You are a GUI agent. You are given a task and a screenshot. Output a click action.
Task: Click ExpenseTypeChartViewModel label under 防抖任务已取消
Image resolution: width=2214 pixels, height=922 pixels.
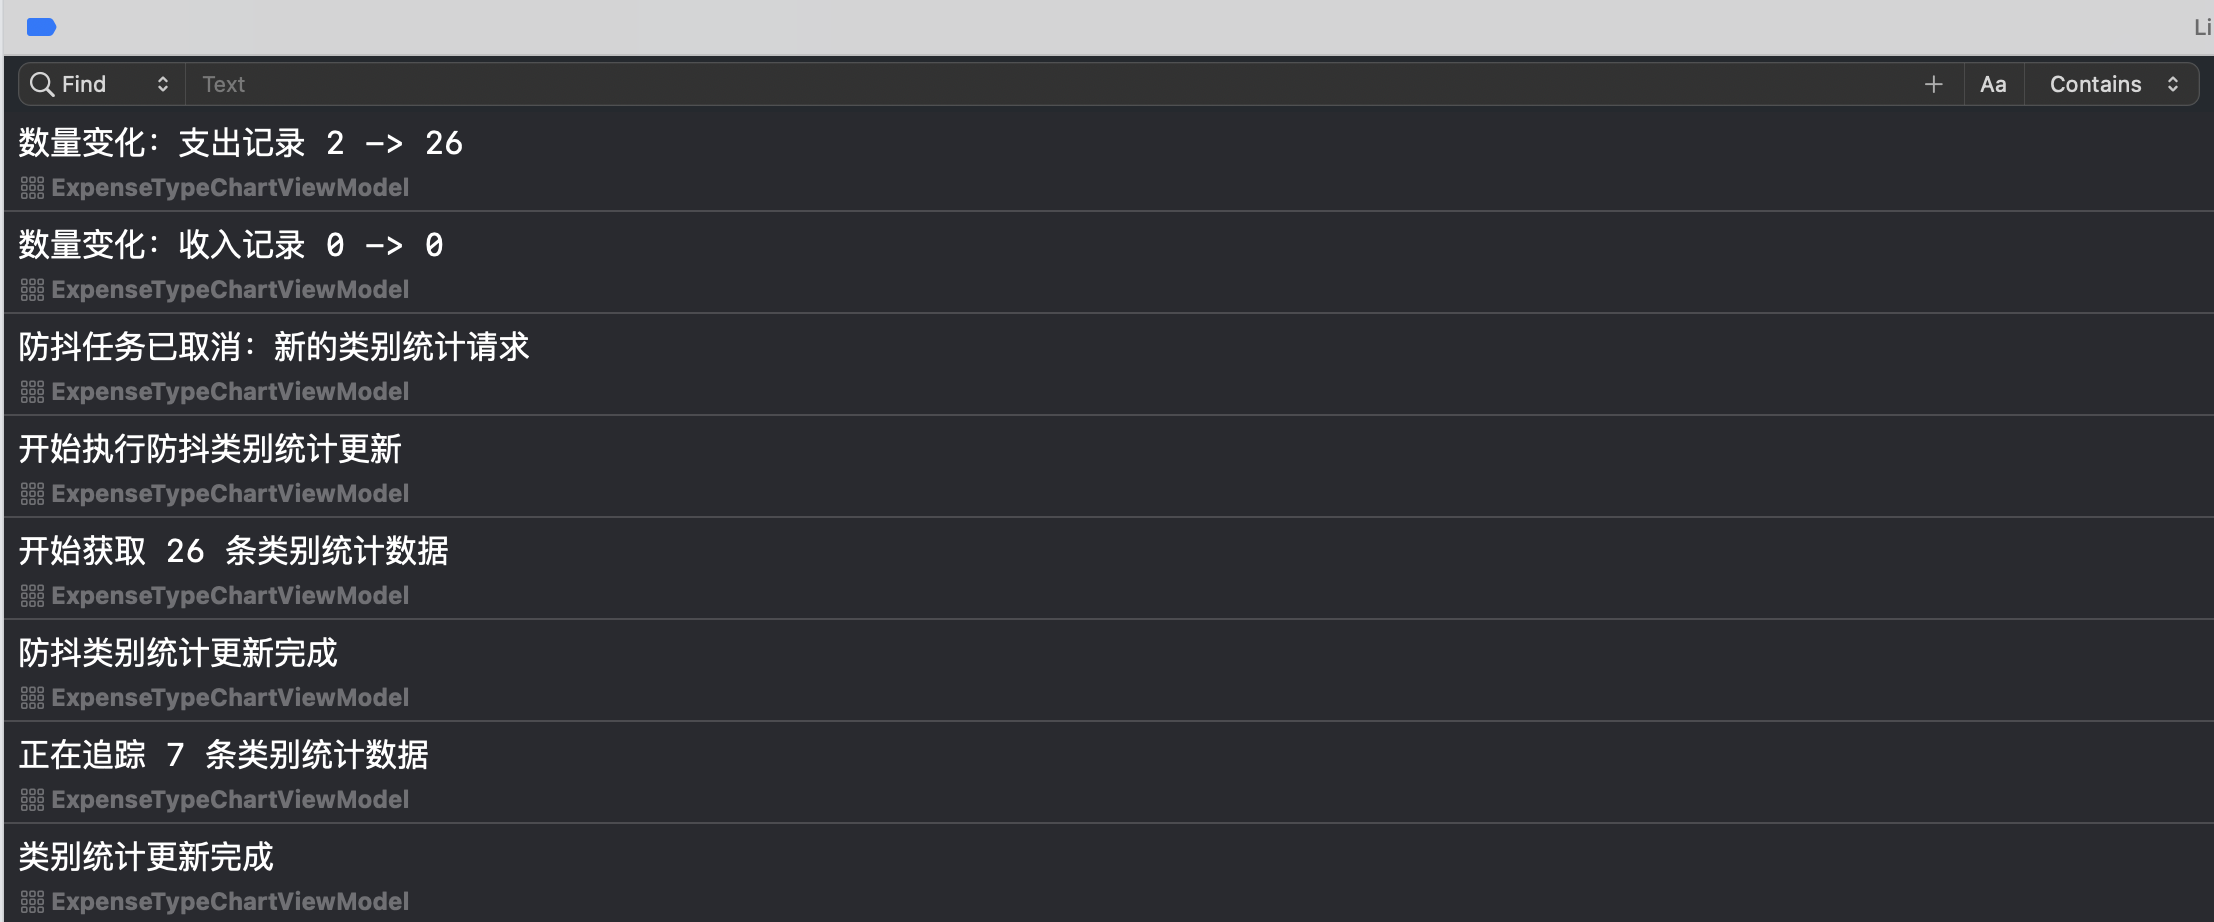[230, 392]
